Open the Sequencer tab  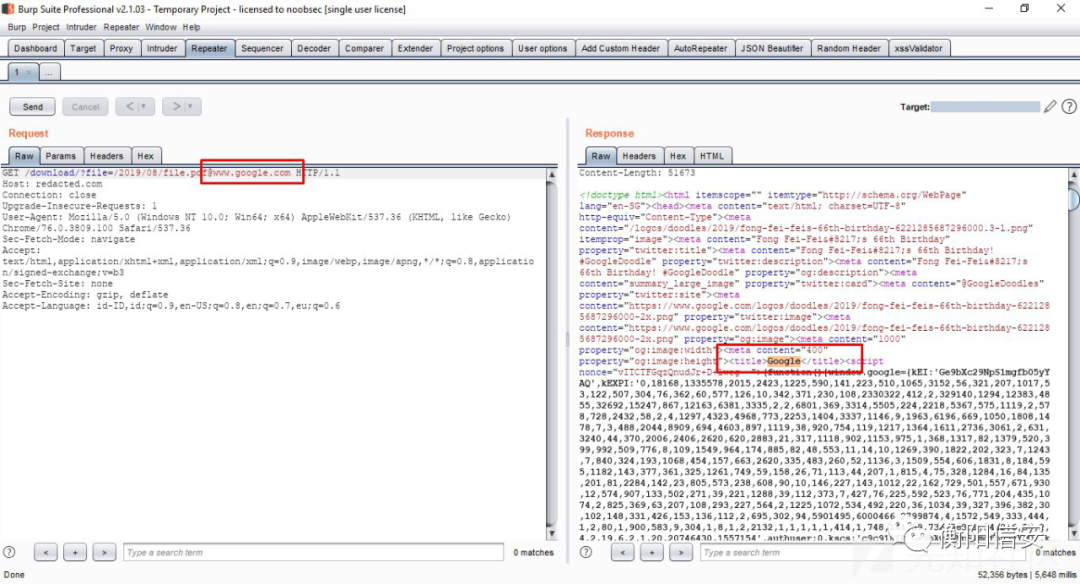click(x=262, y=48)
